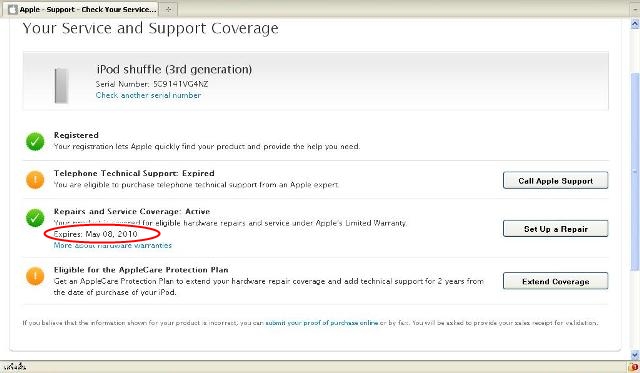640x373 pixels.
Task: Click orange warning icon for AppleCare Protection Plan
Action: 35,276
